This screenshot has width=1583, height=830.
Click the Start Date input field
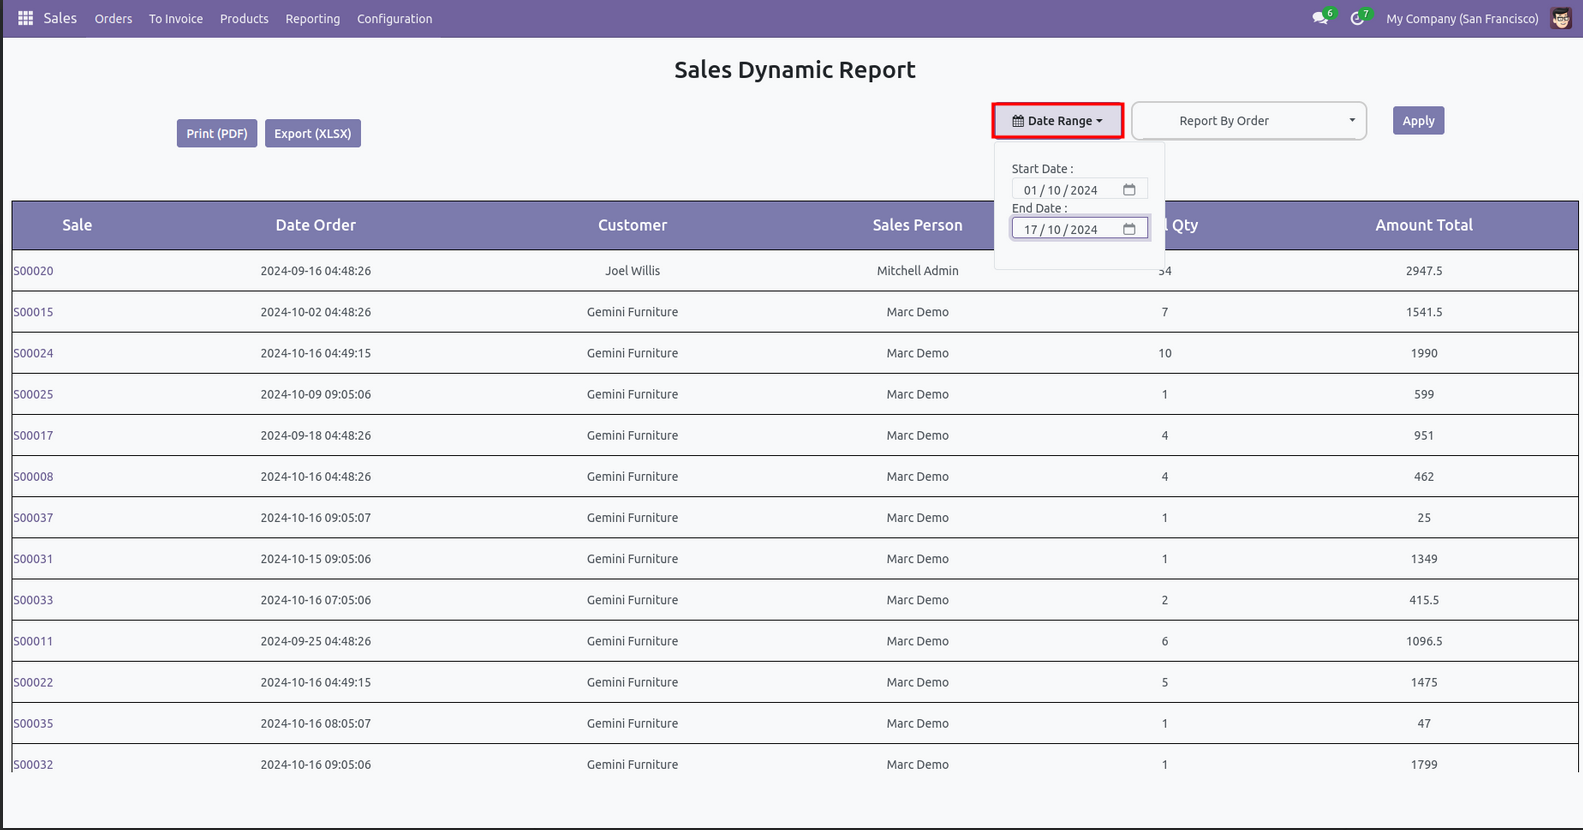click(x=1065, y=190)
